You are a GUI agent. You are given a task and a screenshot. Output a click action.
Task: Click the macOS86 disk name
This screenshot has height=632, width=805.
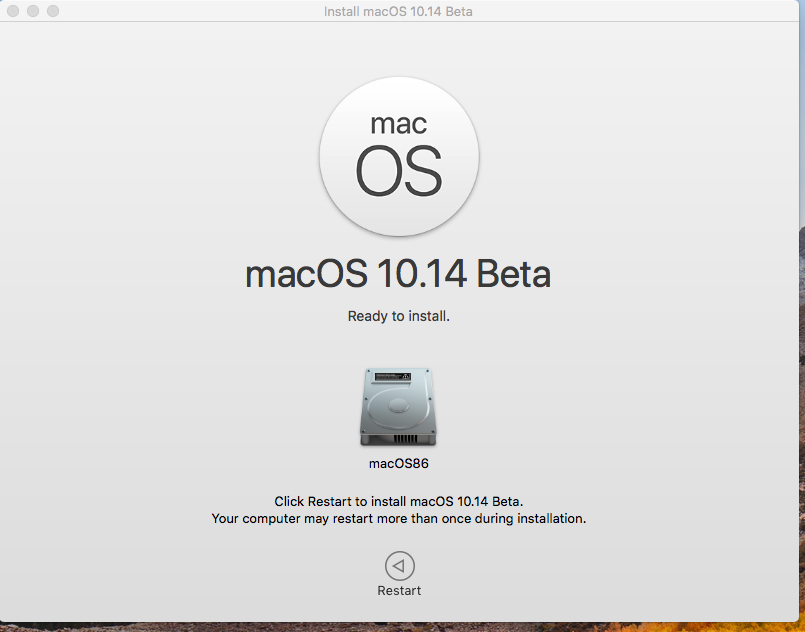click(x=398, y=464)
